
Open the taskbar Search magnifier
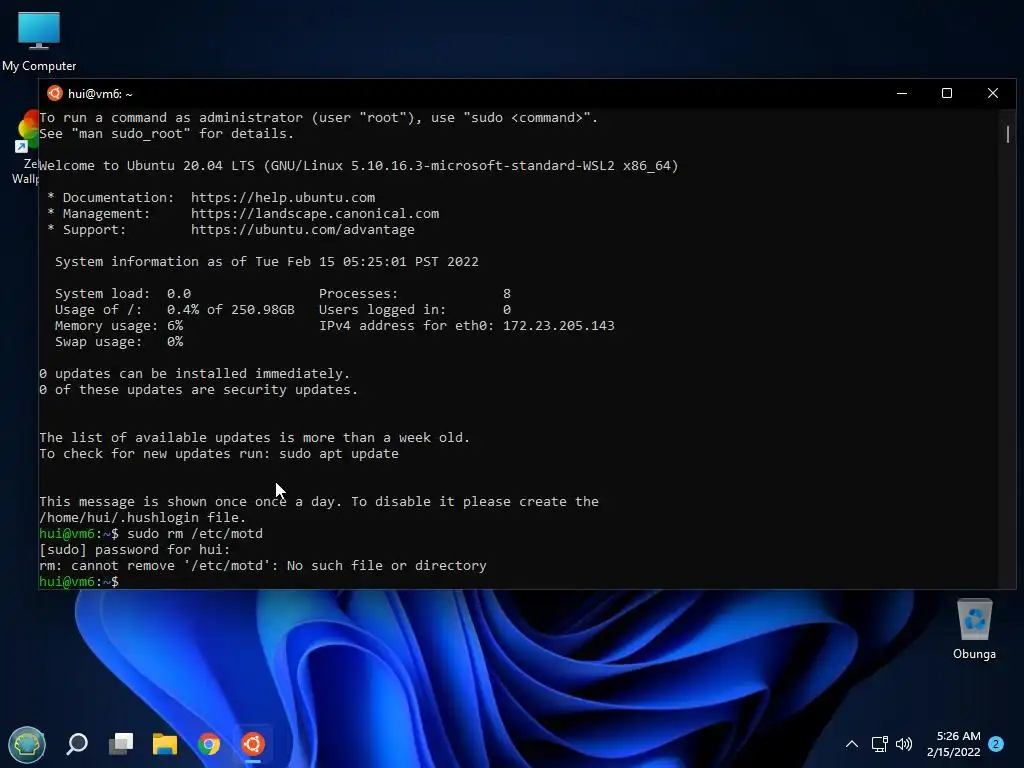(77, 744)
